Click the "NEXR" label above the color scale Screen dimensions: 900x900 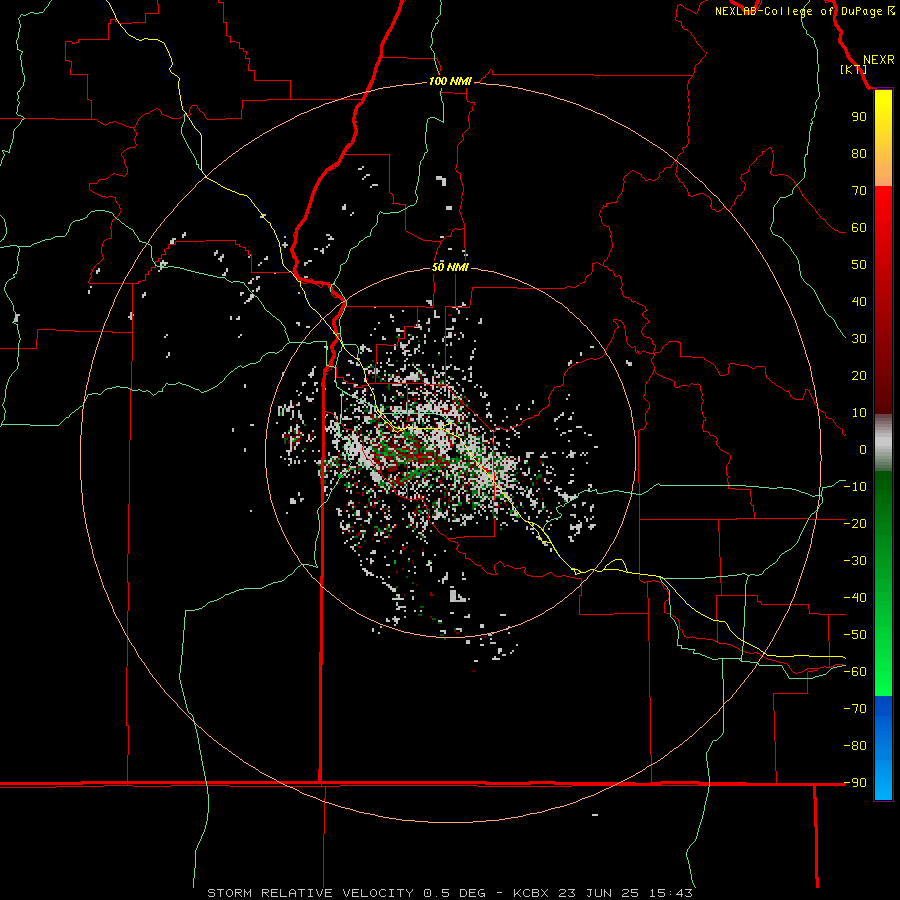[878, 60]
